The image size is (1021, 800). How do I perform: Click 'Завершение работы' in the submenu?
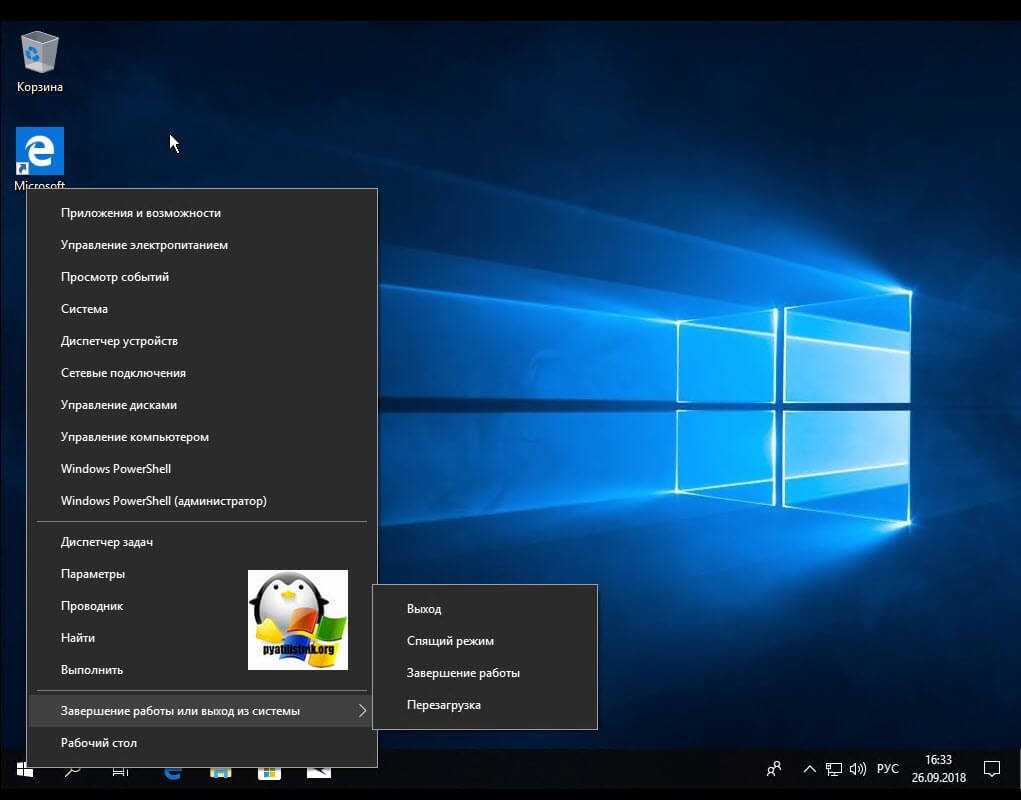[x=463, y=673]
